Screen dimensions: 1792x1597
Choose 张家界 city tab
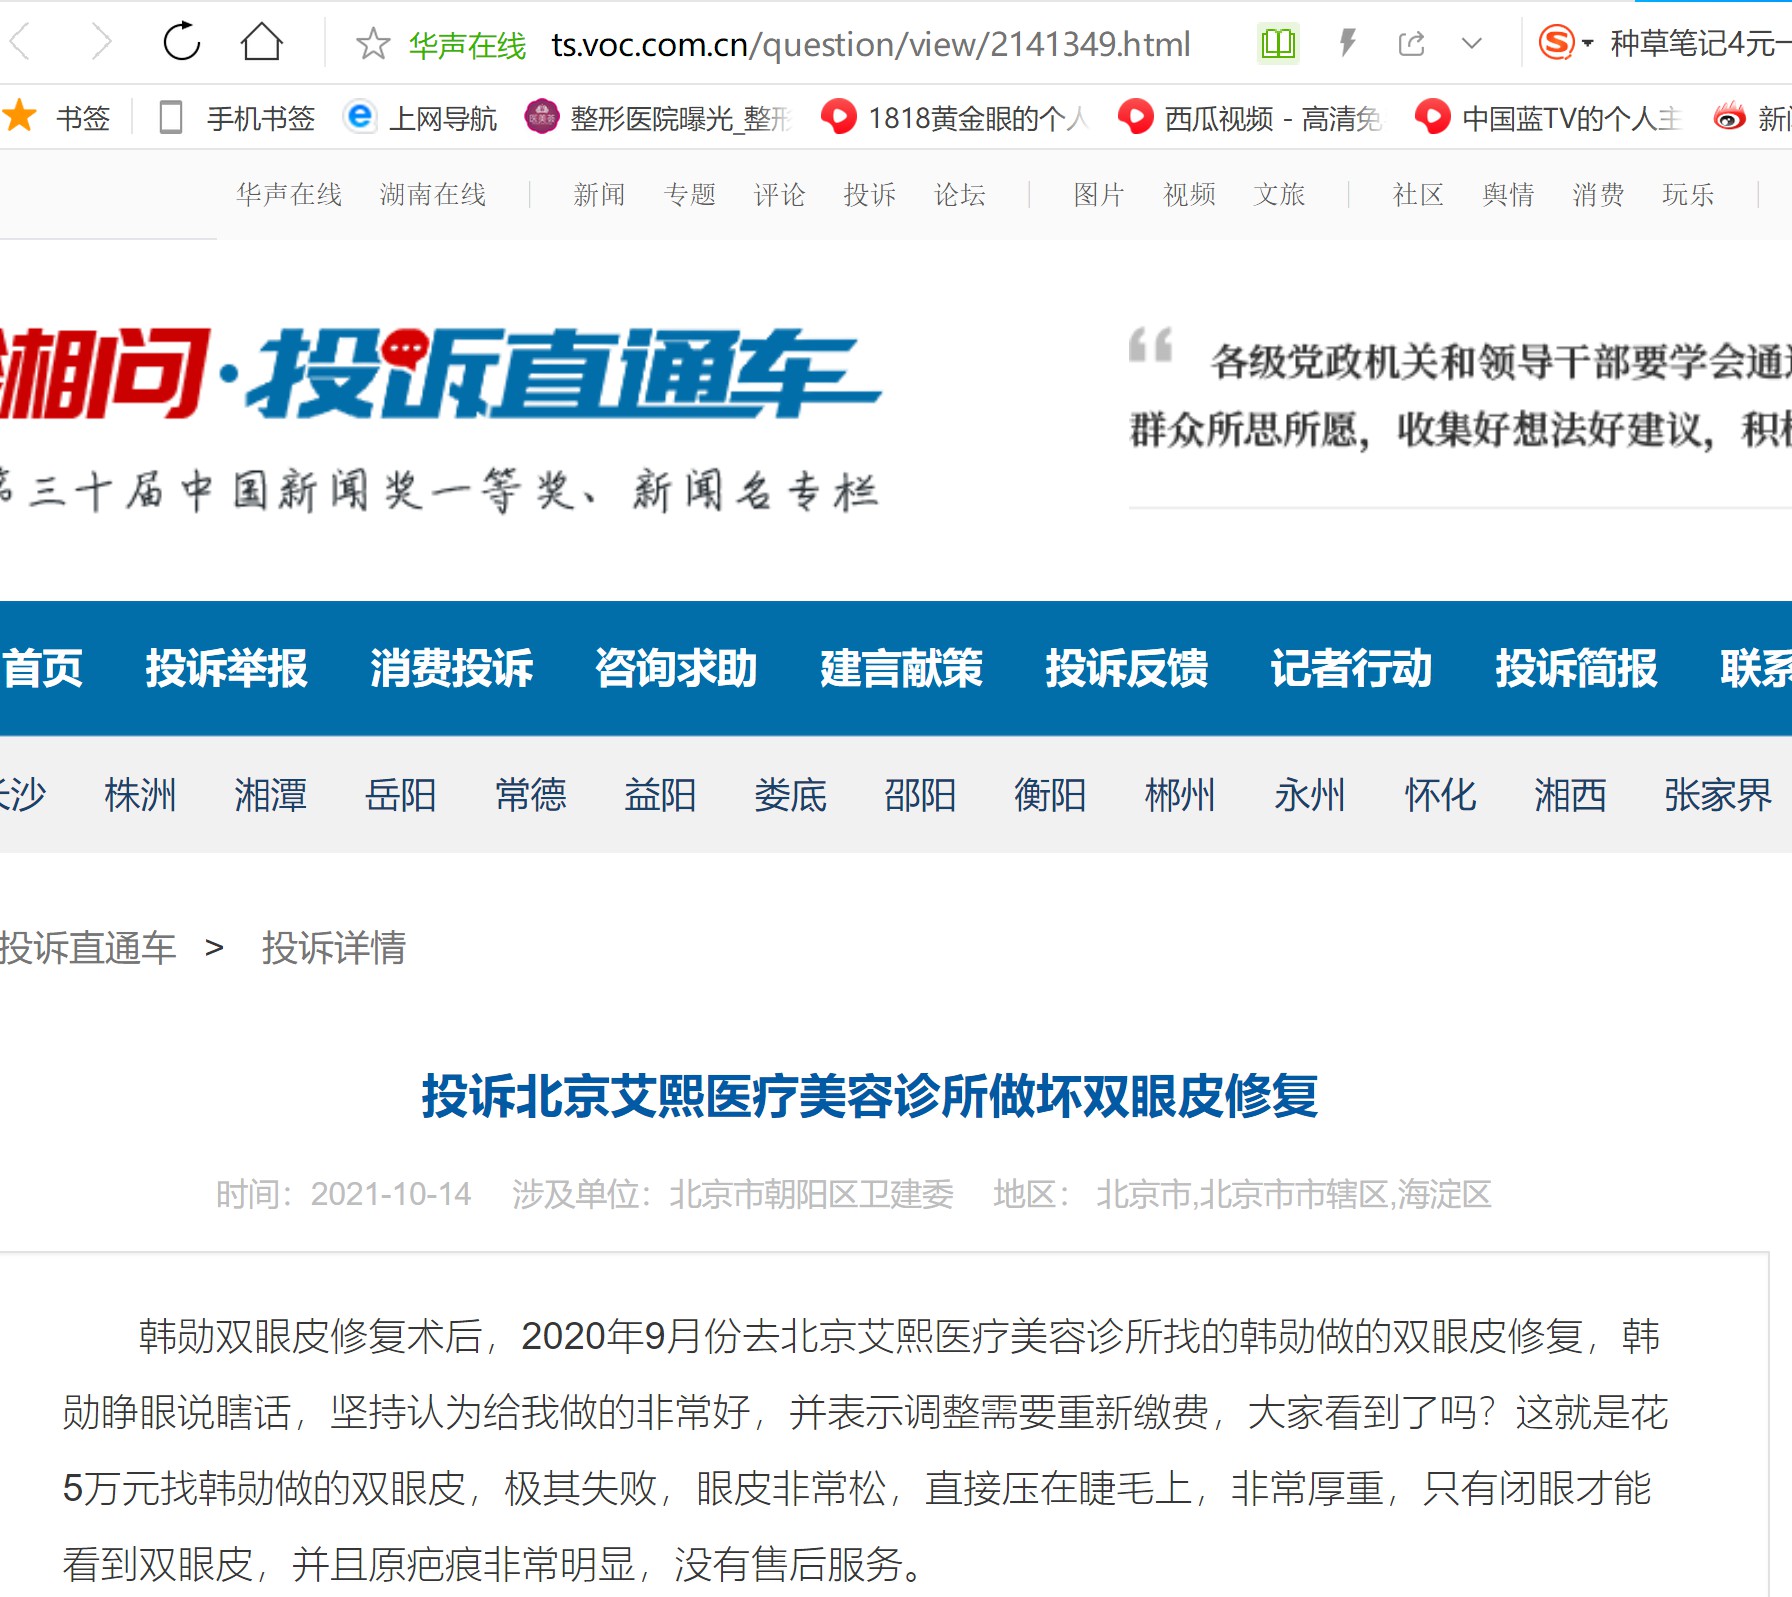pos(1718,796)
